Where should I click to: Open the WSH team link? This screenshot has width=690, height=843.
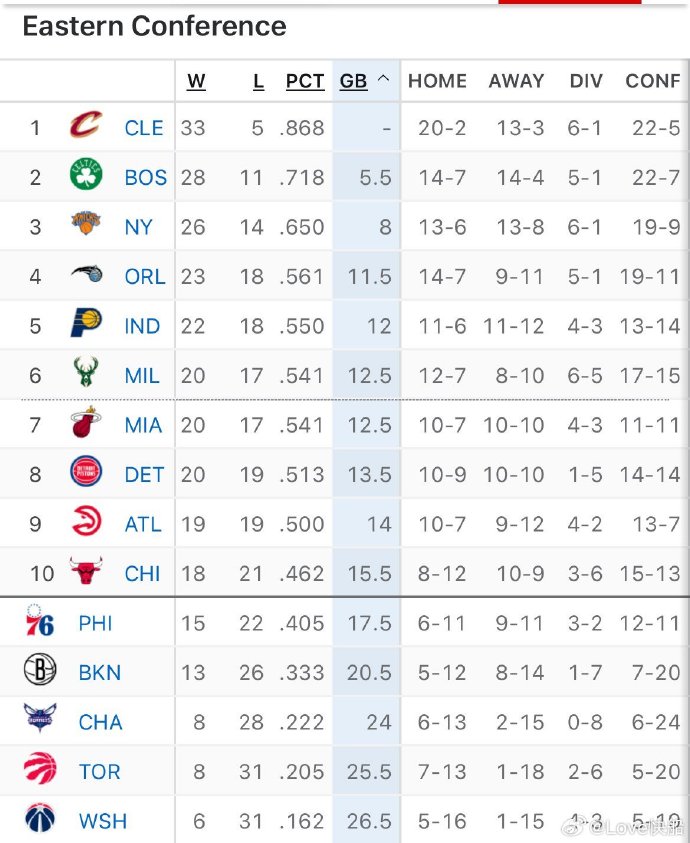pos(102,822)
